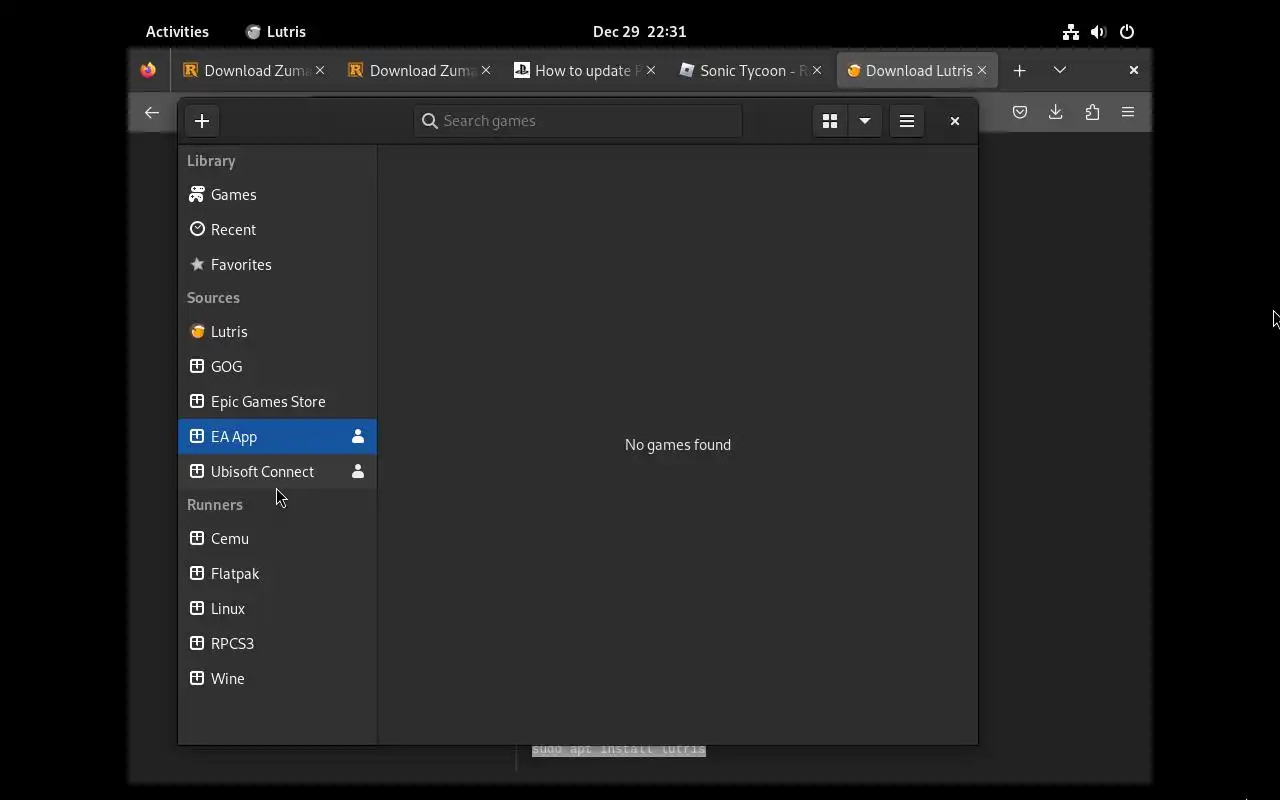Click Ubisoft Connect account connect icon

[x=358, y=472]
